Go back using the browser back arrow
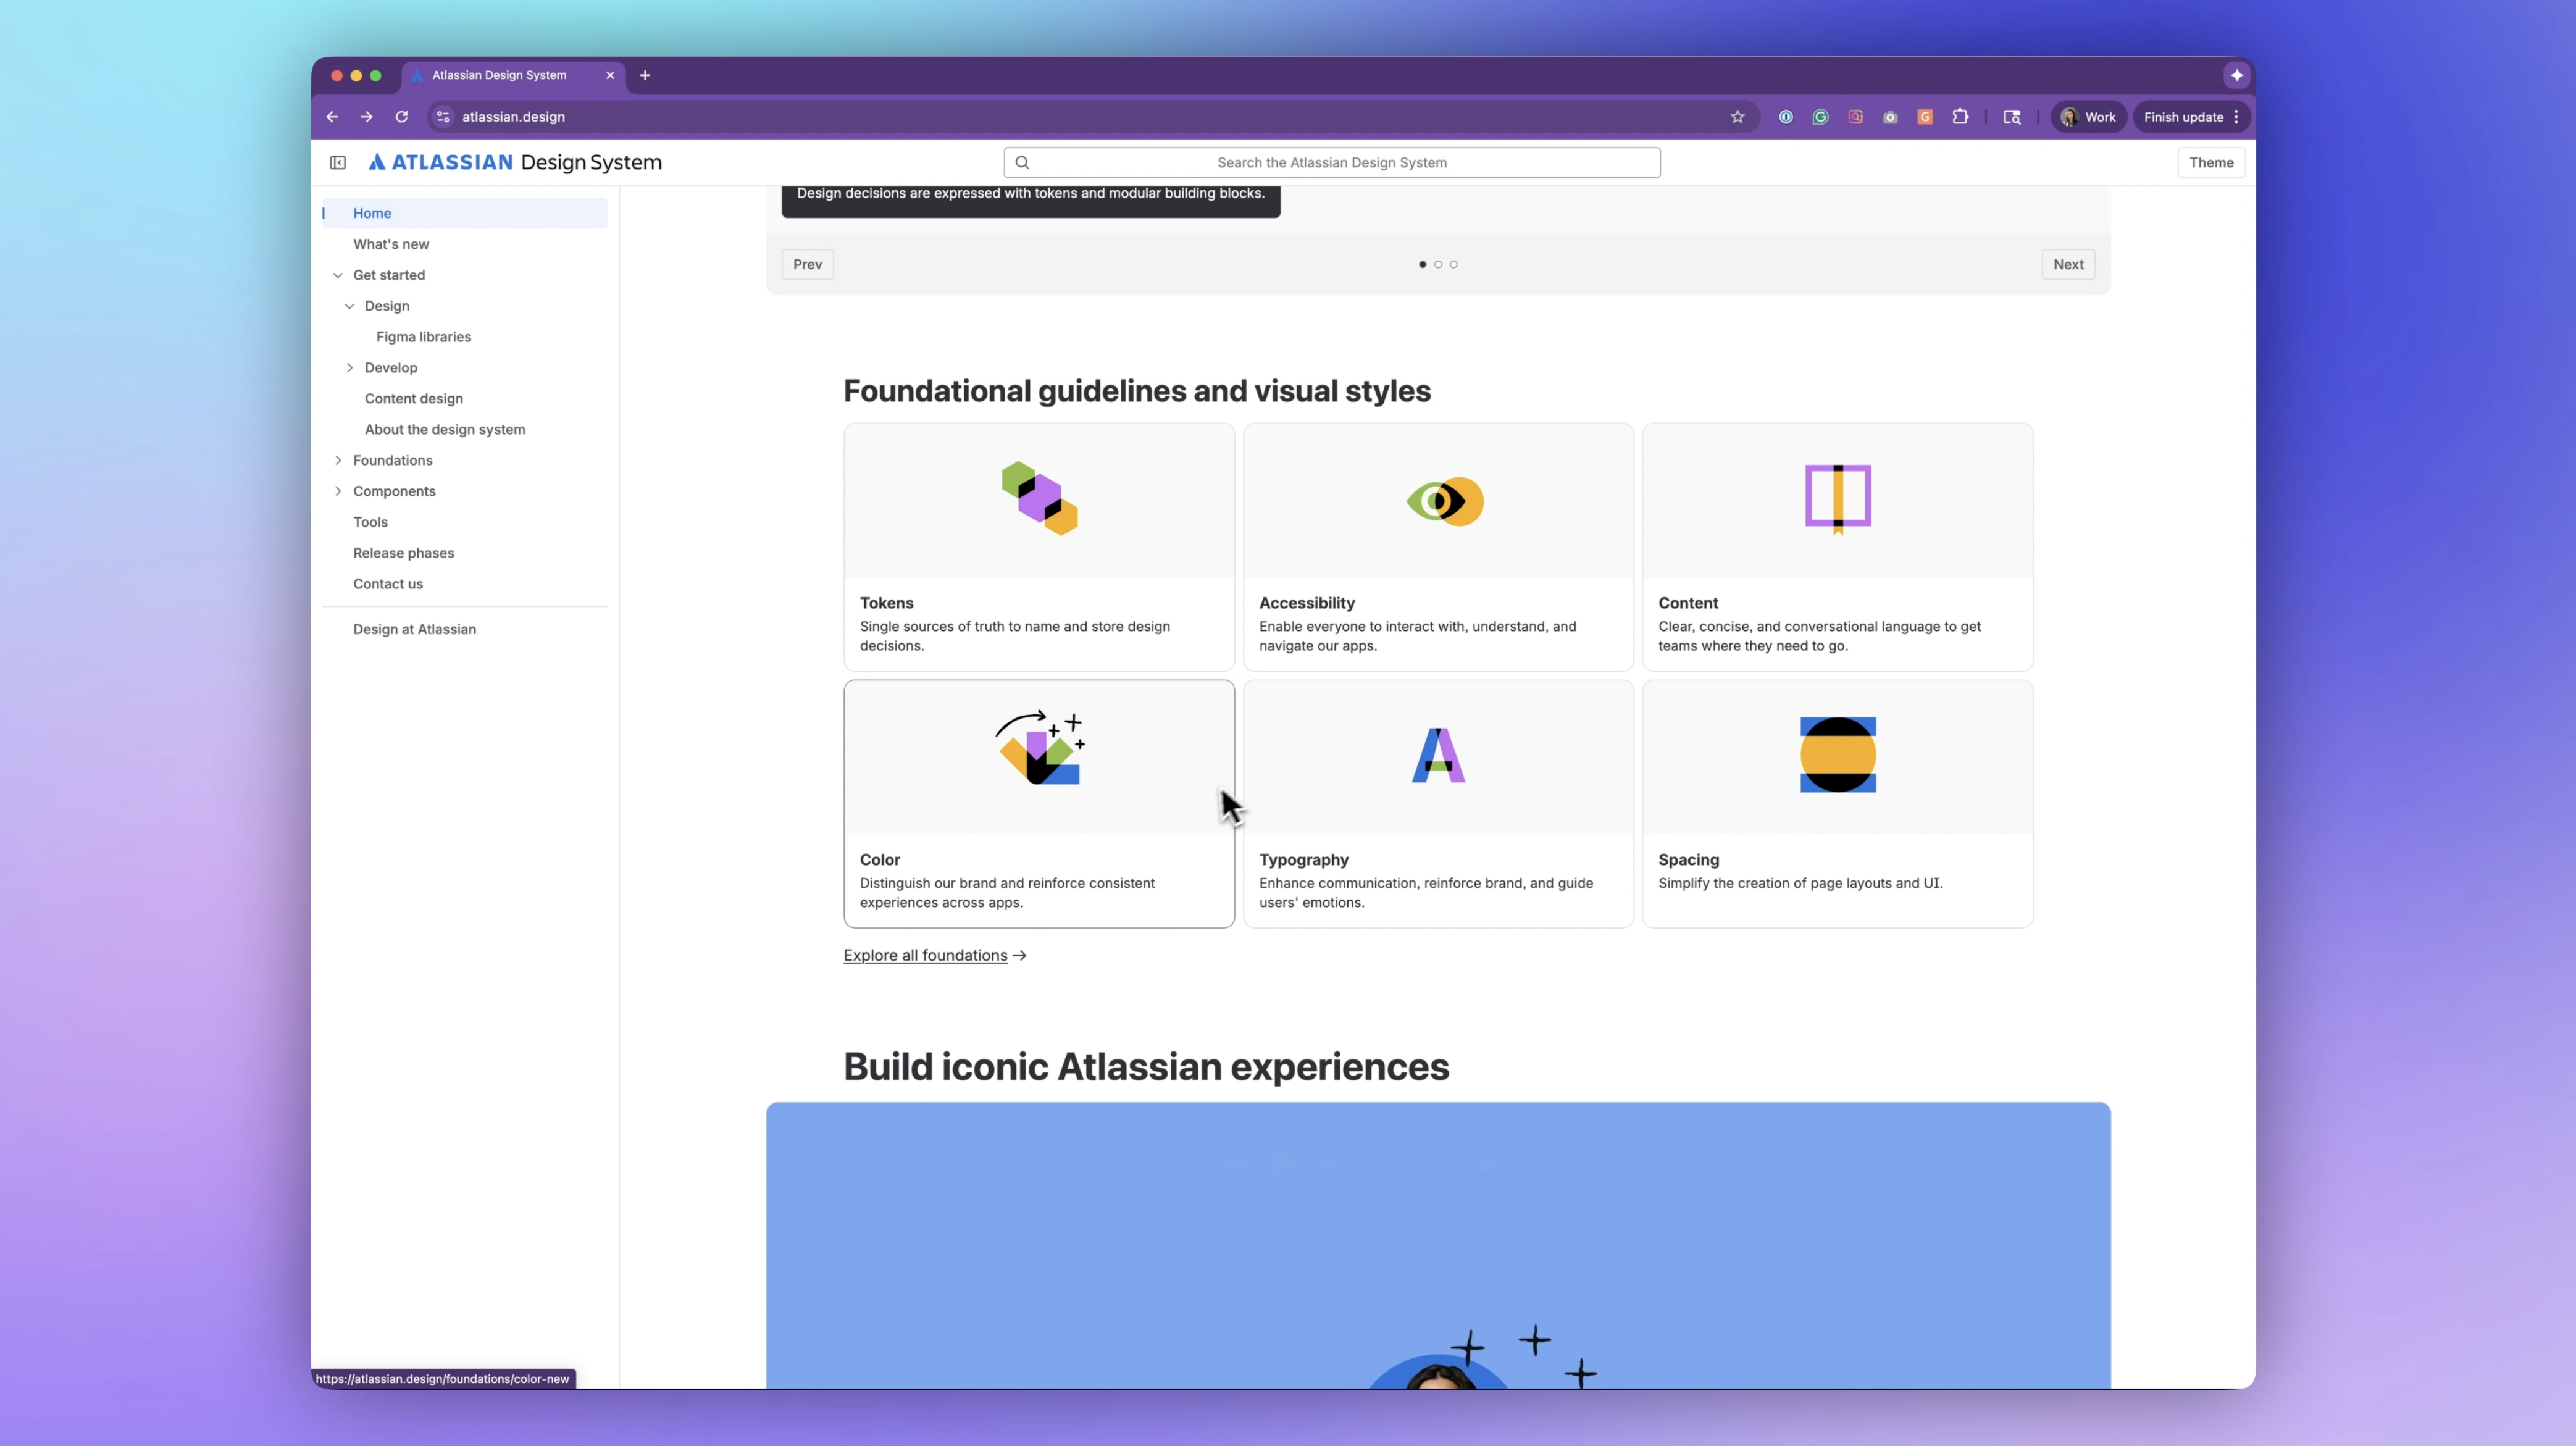 tap(332, 117)
